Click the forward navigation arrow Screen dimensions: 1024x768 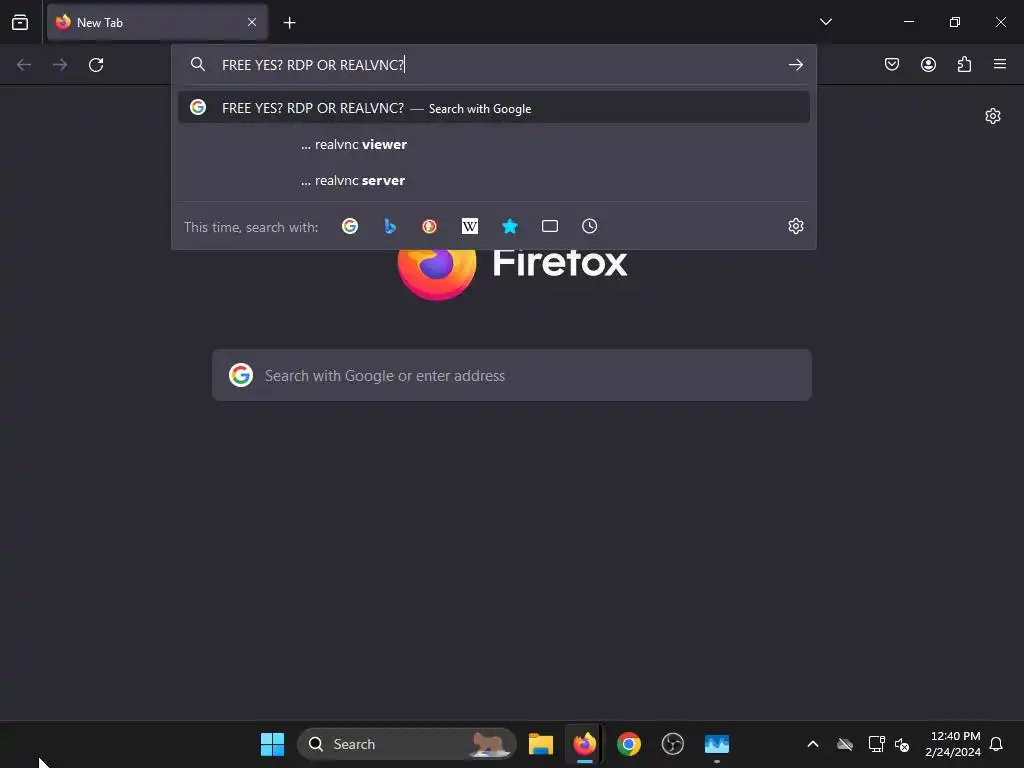coord(60,65)
